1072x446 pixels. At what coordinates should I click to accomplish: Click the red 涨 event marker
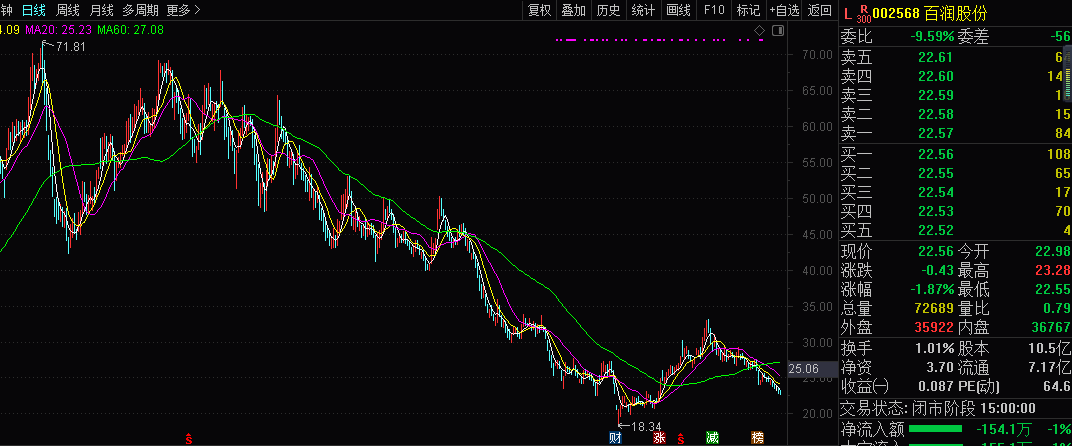pos(659,437)
